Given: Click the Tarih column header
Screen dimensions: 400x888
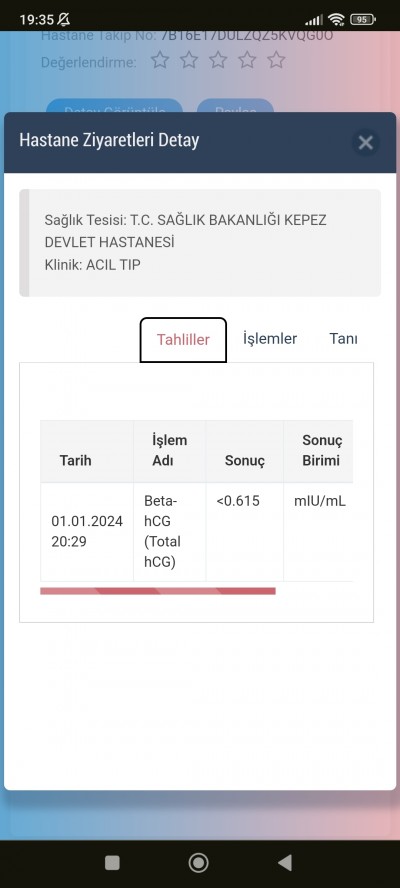Looking at the screenshot, I should [x=87, y=451].
